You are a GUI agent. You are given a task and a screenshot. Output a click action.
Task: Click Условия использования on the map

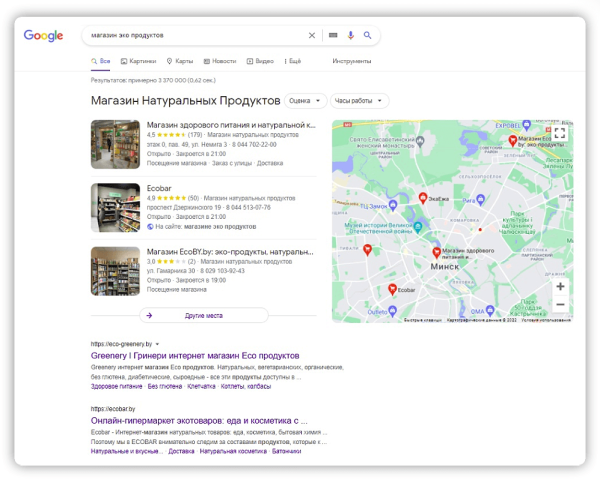coord(546,320)
